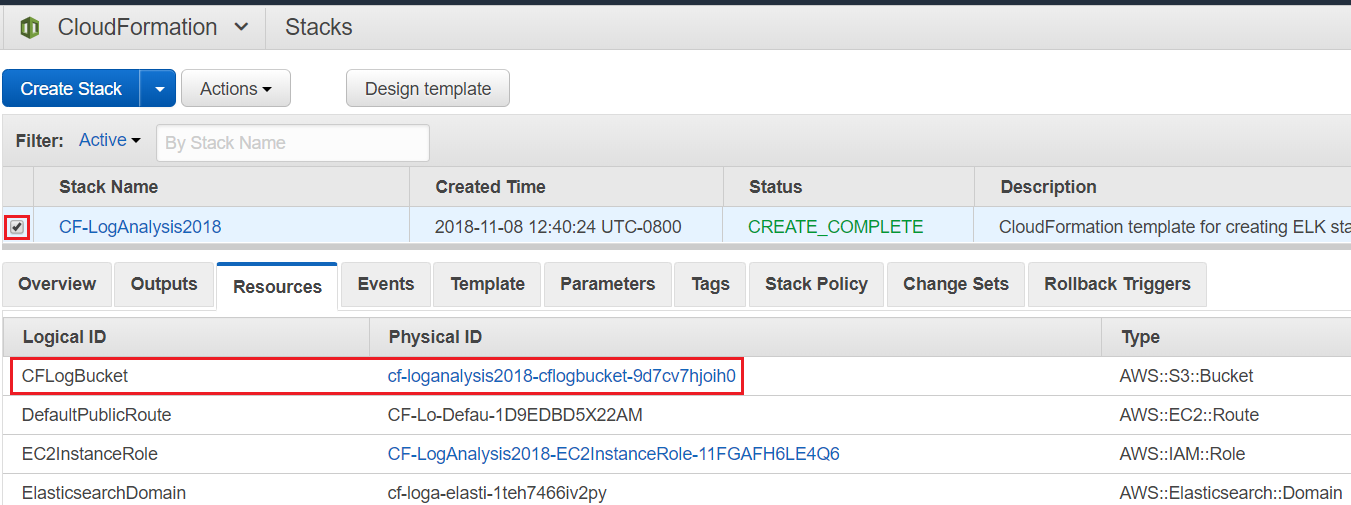Click the CloudFormation template description text
Image resolution: width=1351 pixels, height=505 pixels.
tap(1175, 227)
